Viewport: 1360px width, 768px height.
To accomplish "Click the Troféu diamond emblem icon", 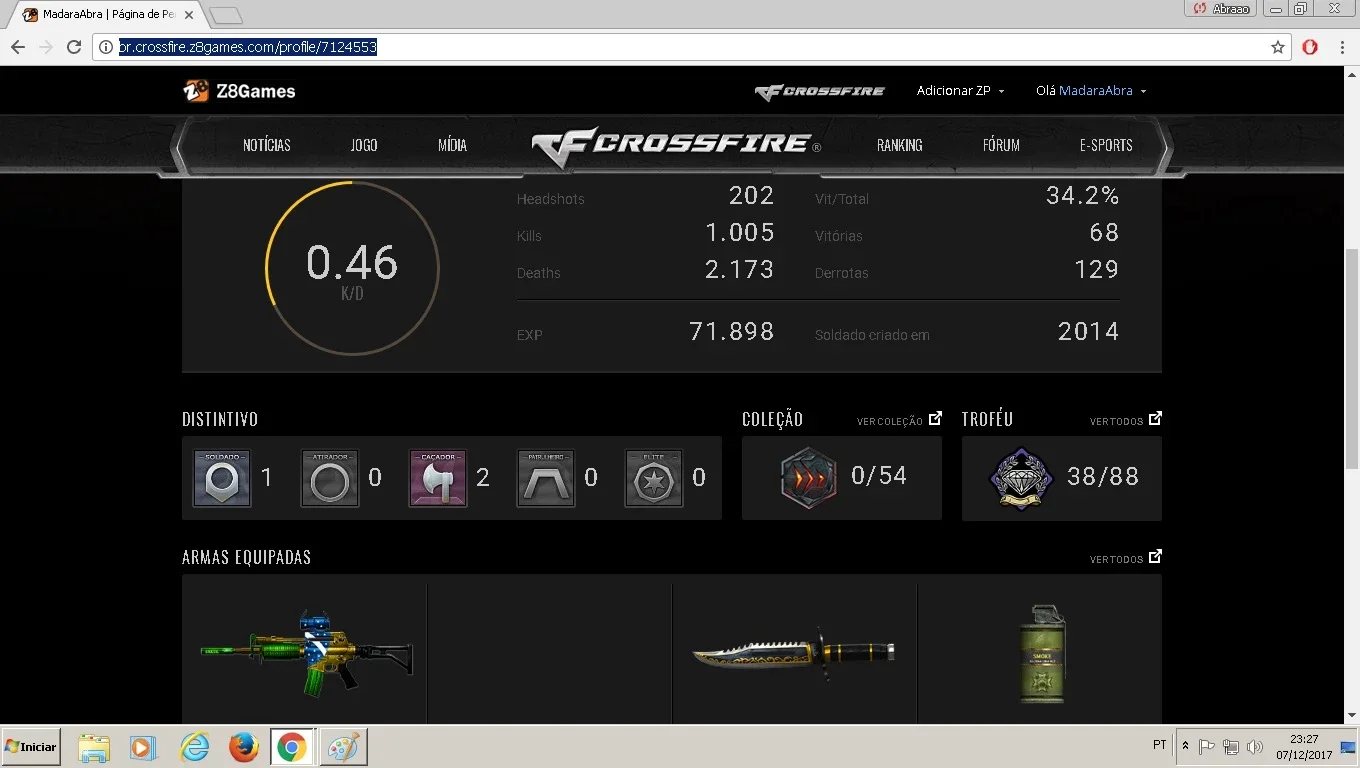I will coord(1021,478).
